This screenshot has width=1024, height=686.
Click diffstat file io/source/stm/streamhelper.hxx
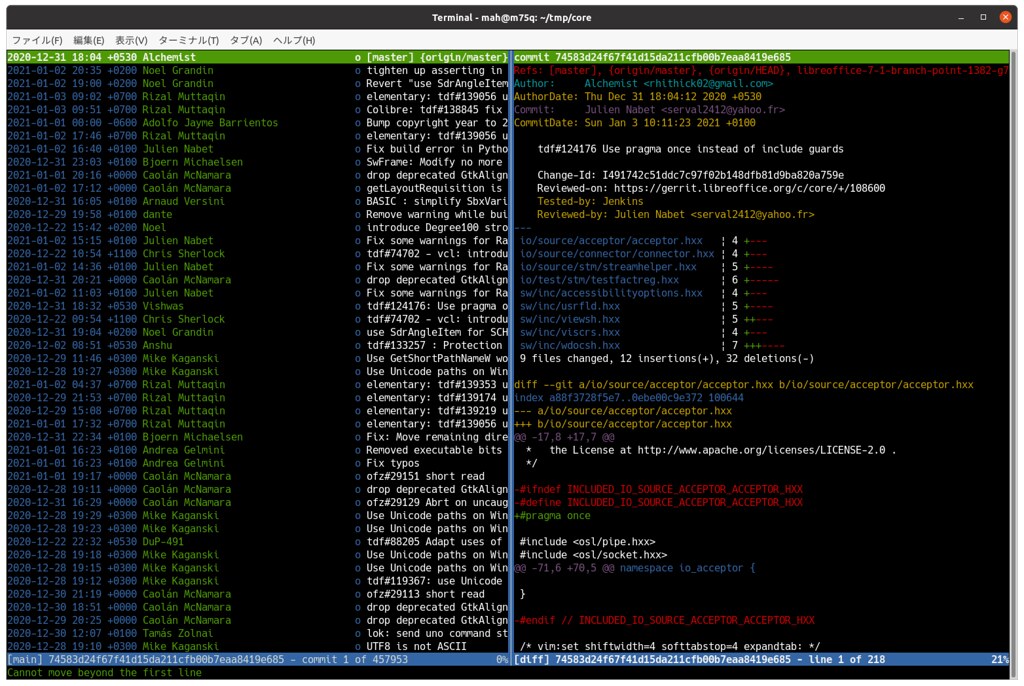tap(608, 267)
